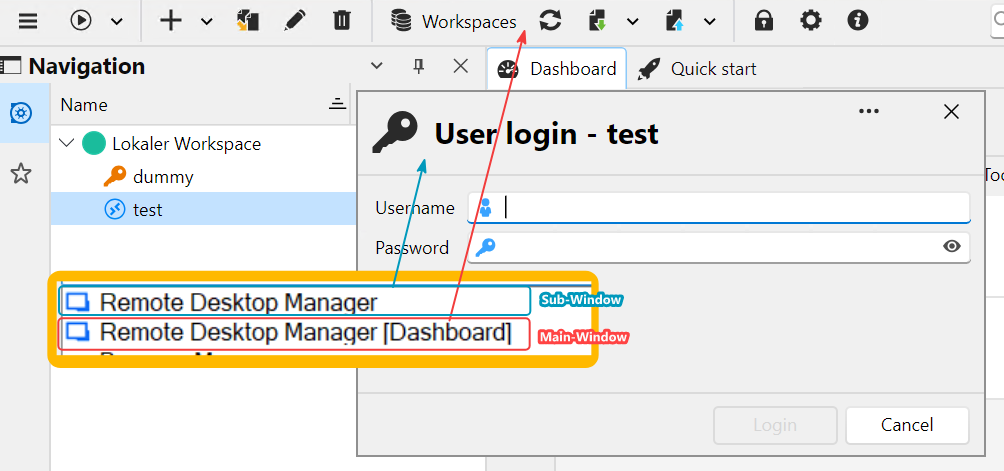Open the hamburger main menu

point(28,21)
